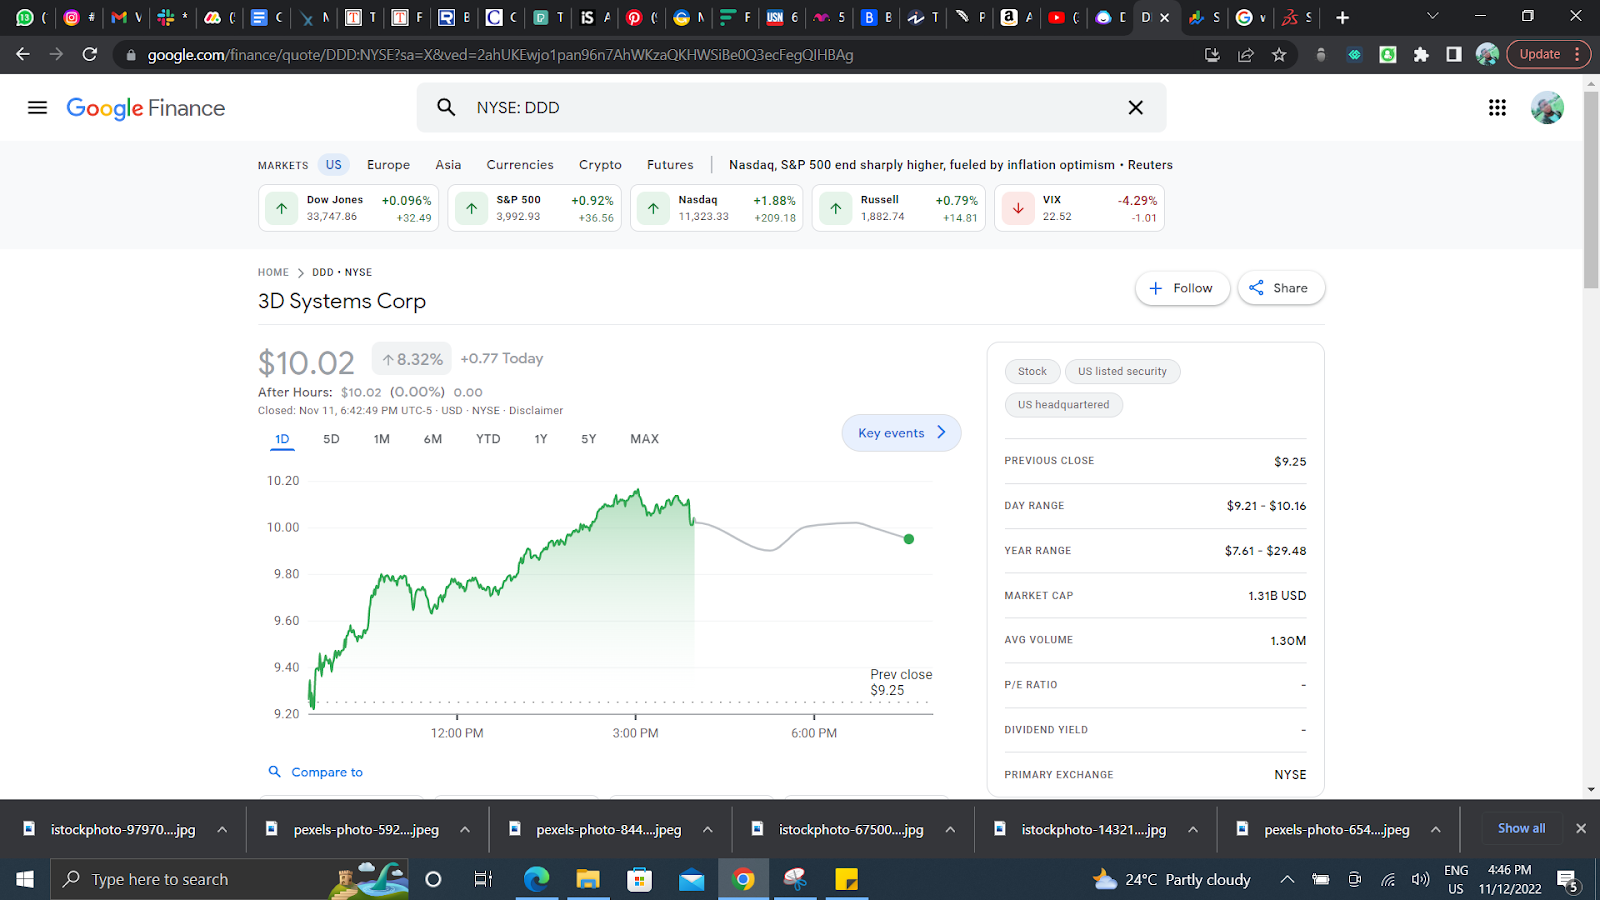Screen dimensions: 1600x900
Task: Click the Disclaimer link
Action: pyautogui.click(x=536, y=411)
